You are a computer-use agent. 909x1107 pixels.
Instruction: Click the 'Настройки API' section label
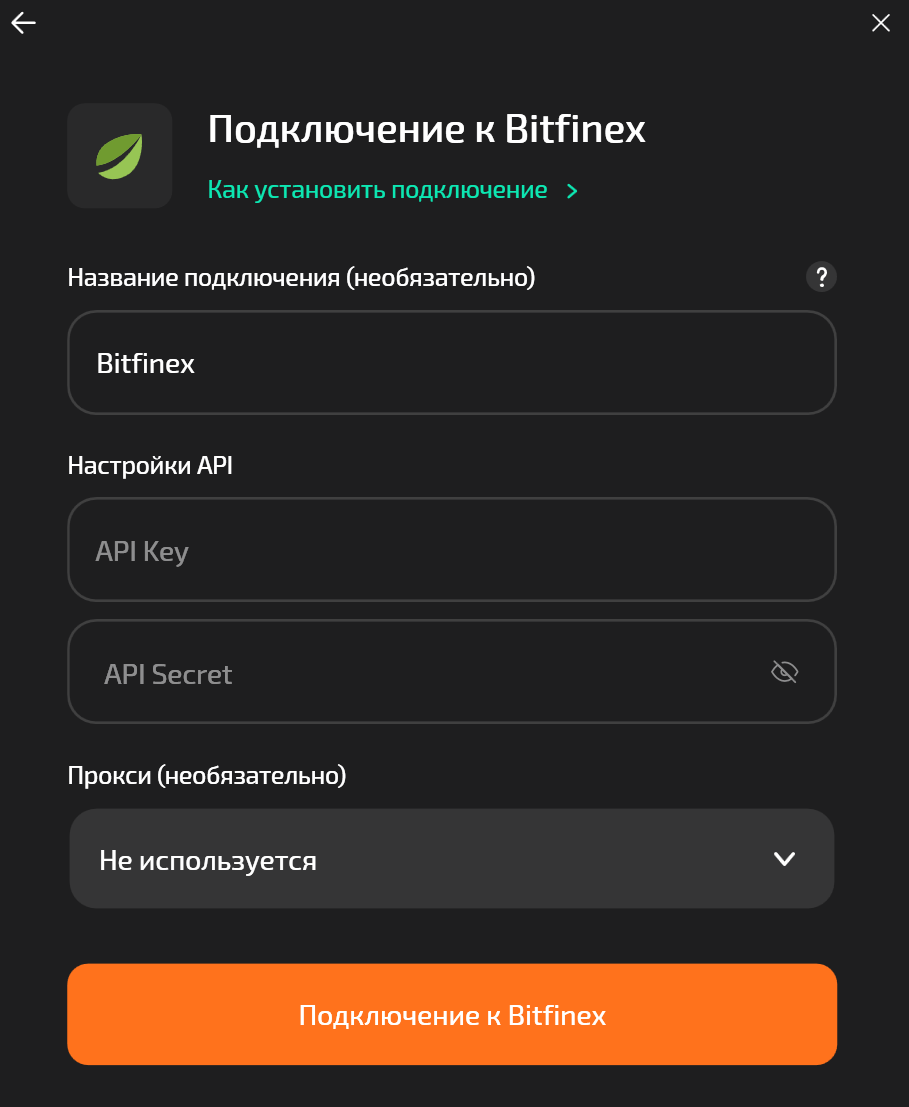coord(150,465)
